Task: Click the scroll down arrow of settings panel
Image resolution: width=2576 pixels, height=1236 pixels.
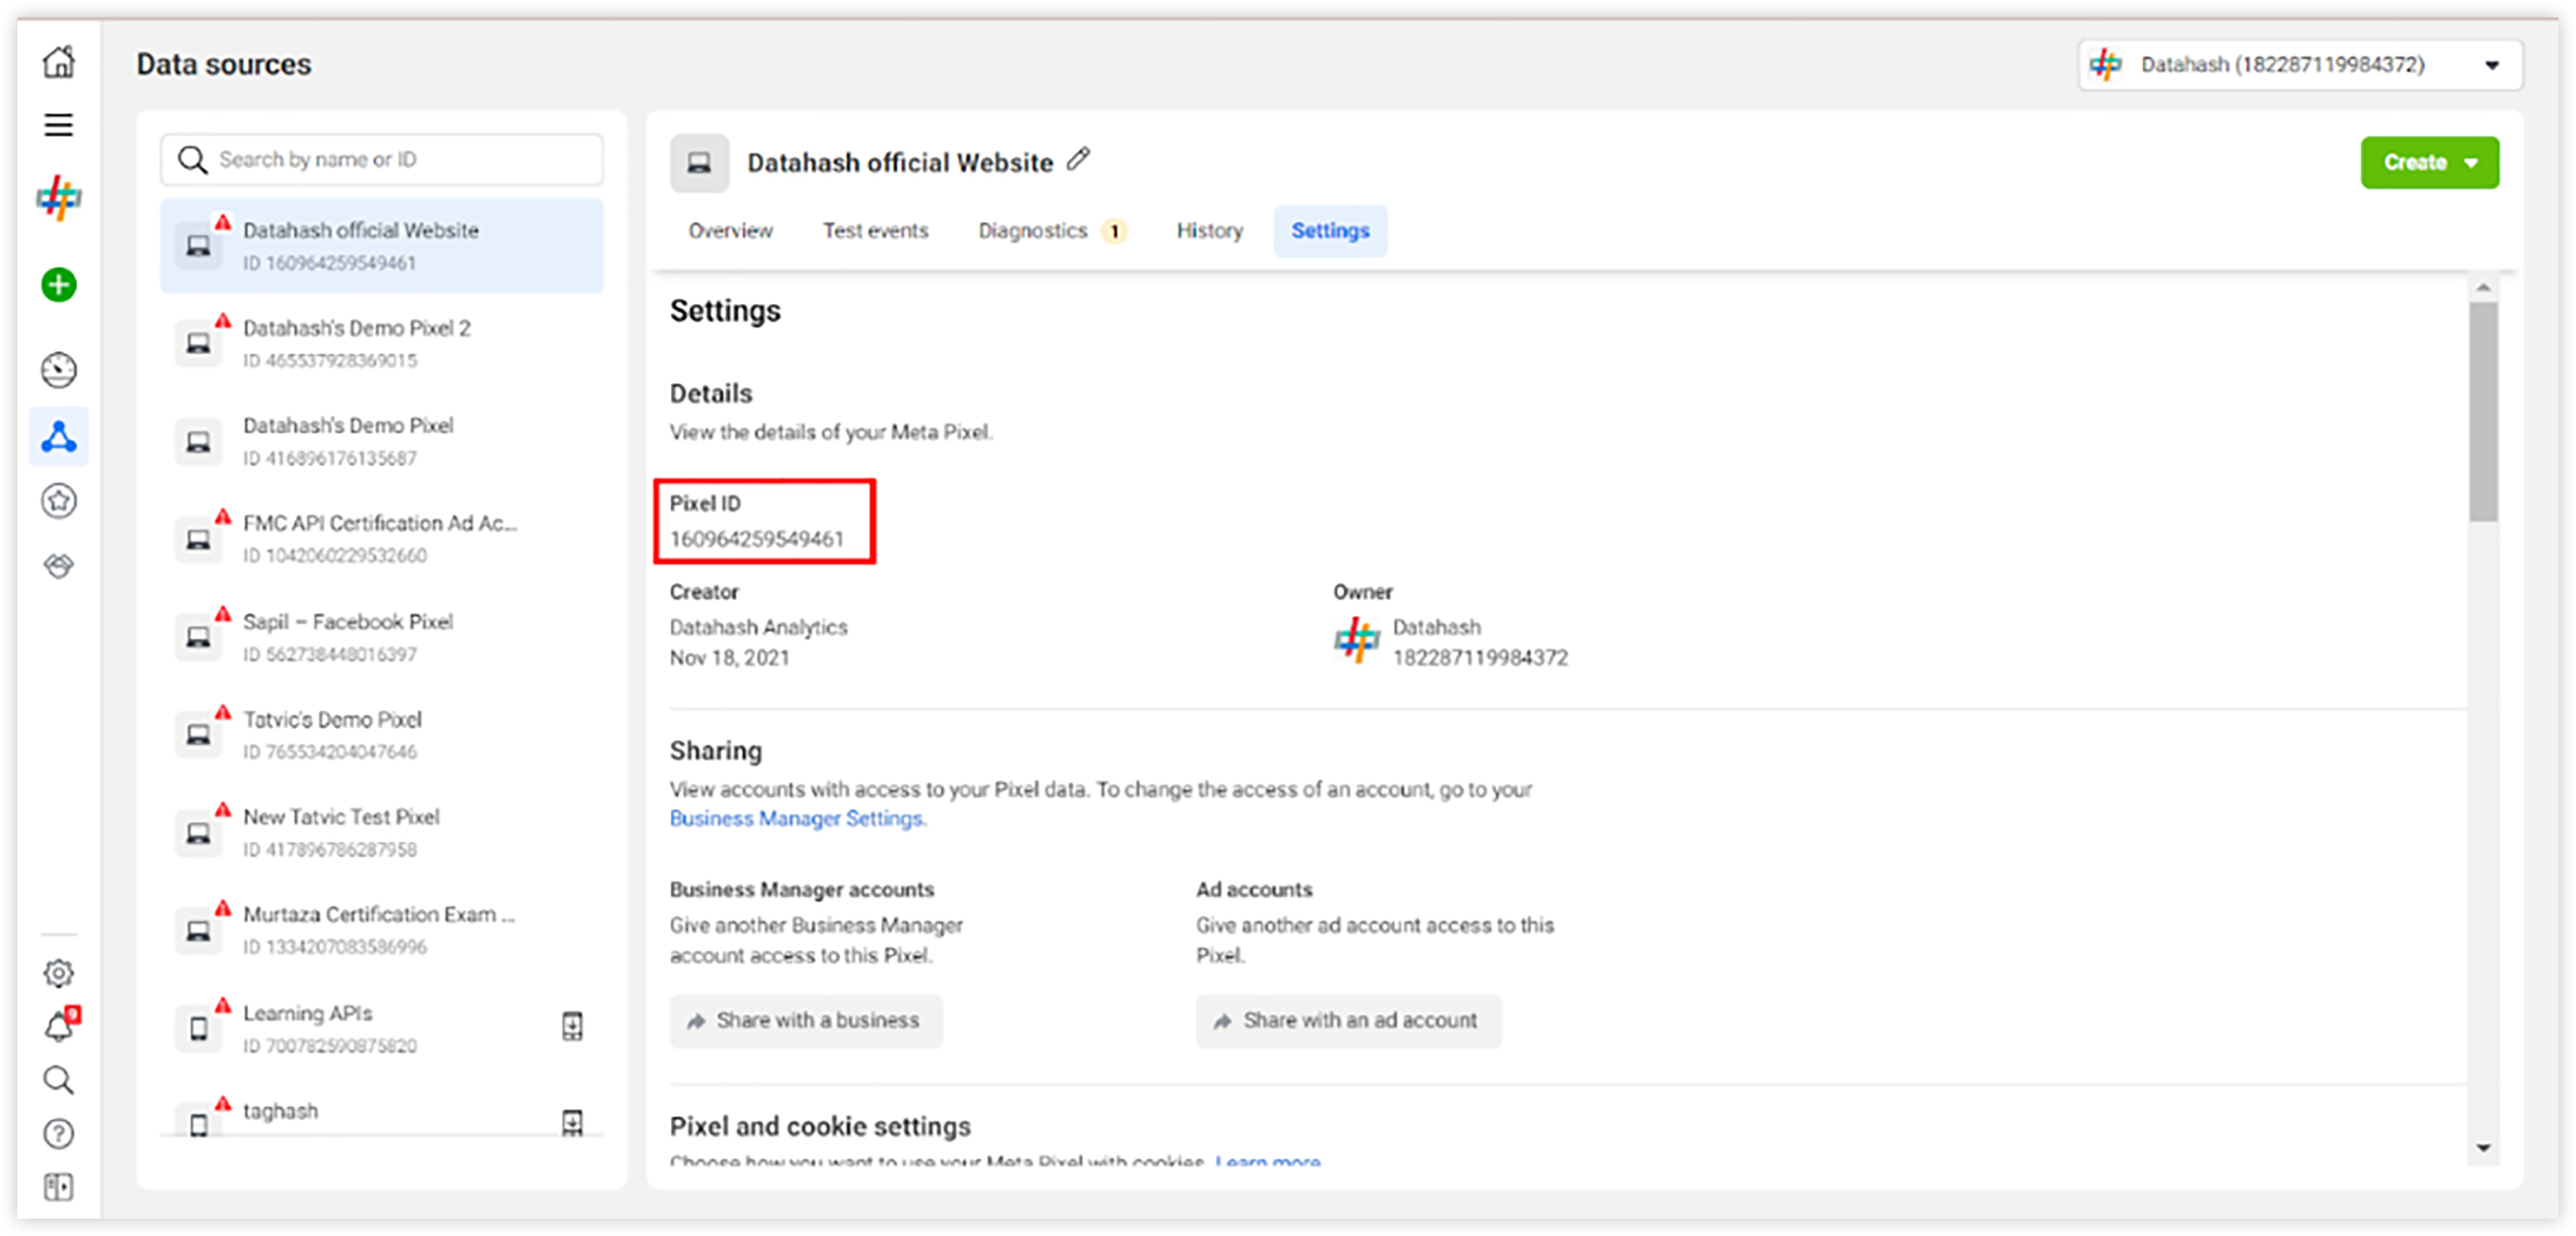Action: pos(2483,1148)
